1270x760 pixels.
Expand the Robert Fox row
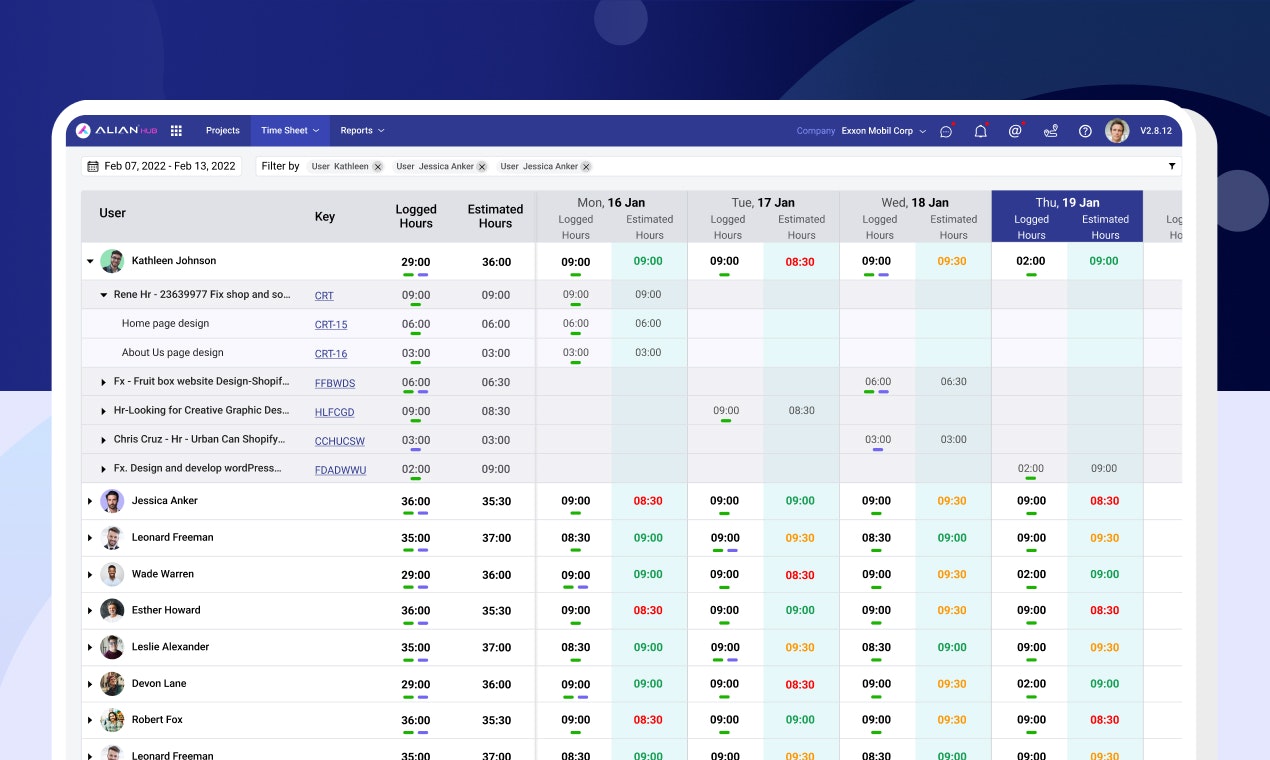pyautogui.click(x=90, y=720)
